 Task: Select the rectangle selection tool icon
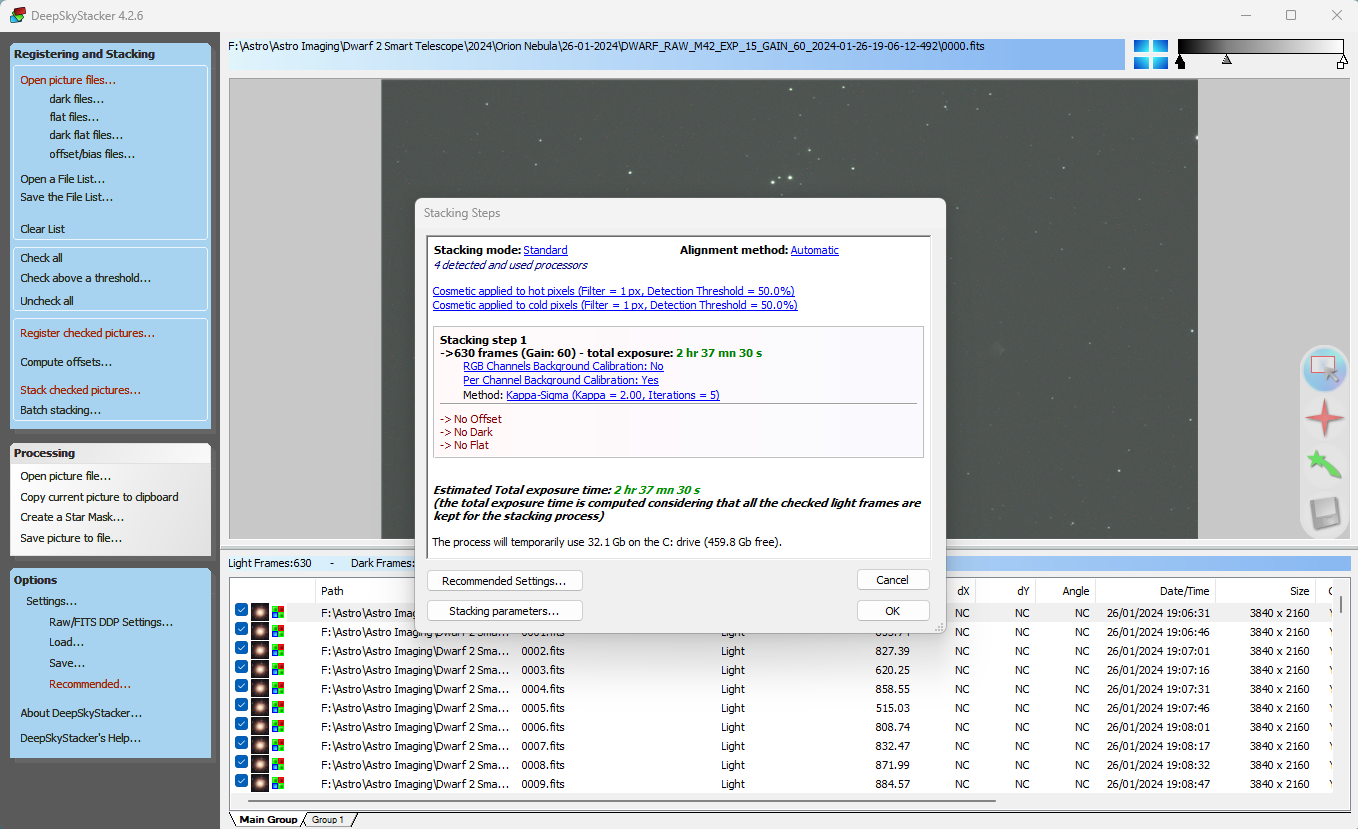click(1325, 370)
